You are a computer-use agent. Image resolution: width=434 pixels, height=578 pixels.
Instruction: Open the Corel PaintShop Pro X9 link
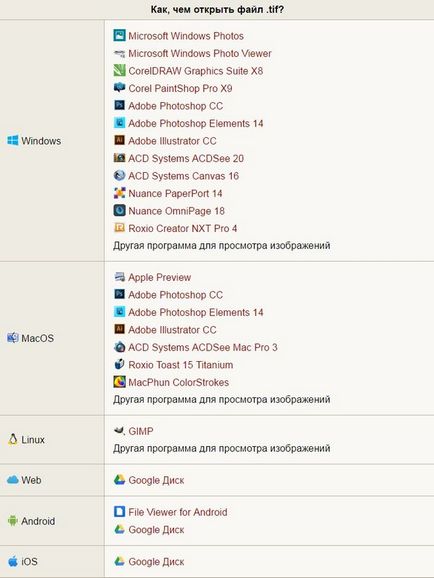[180, 88]
